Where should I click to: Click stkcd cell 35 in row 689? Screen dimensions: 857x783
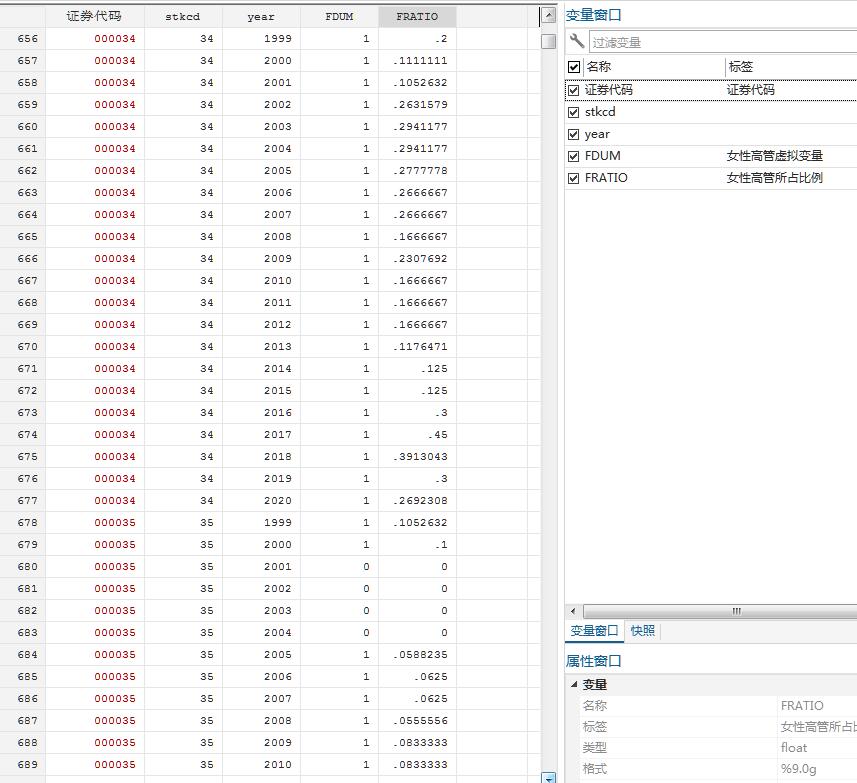(183, 764)
